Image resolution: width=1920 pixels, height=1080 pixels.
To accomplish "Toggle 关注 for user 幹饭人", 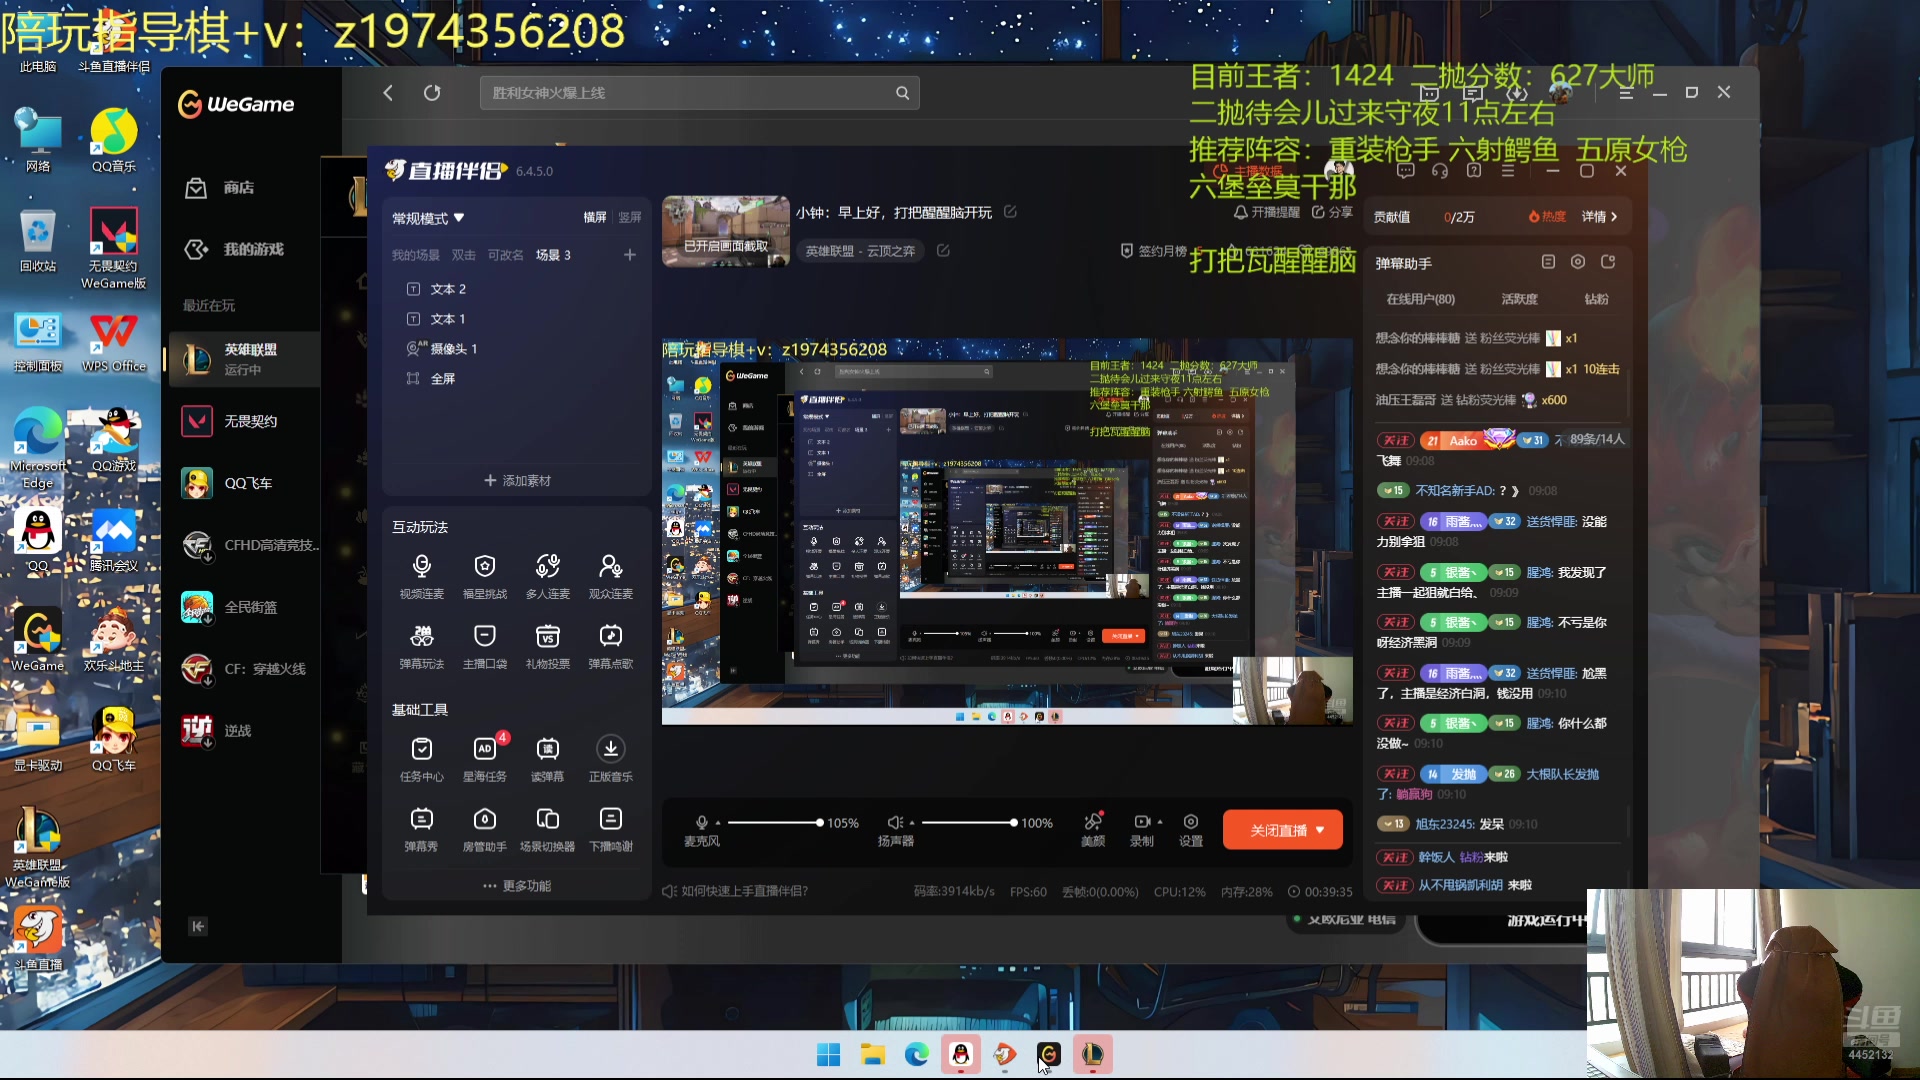I will (x=1396, y=858).
